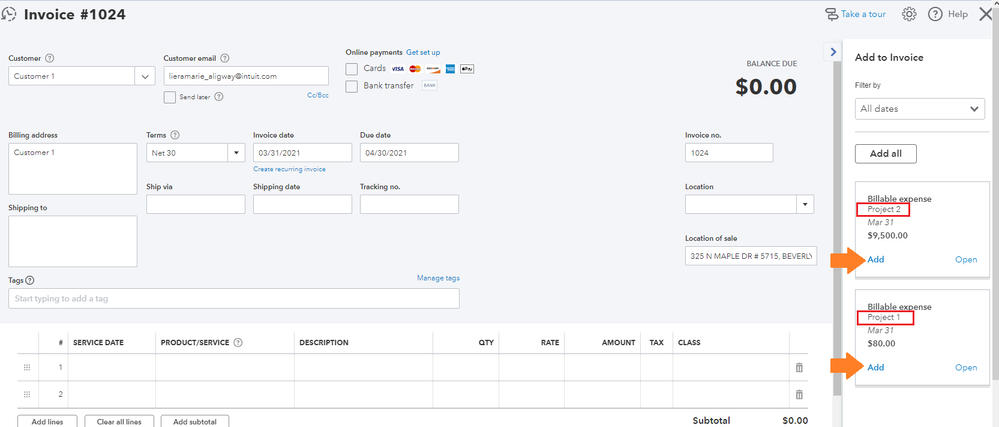Click the AMOUNT column header
Screen dimensions: 999x427
(x=619, y=342)
